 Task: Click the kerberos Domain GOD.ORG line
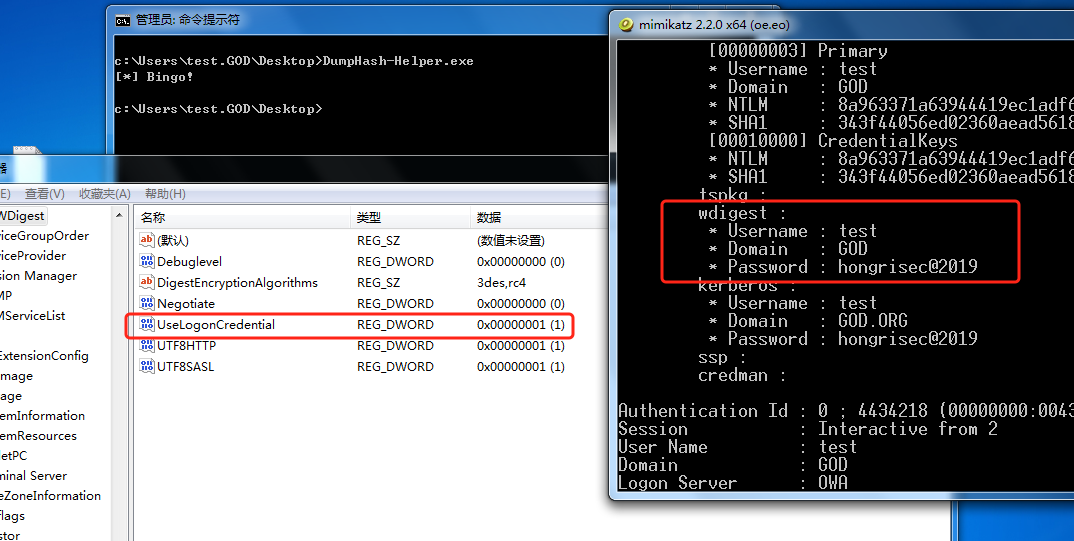coord(808,321)
